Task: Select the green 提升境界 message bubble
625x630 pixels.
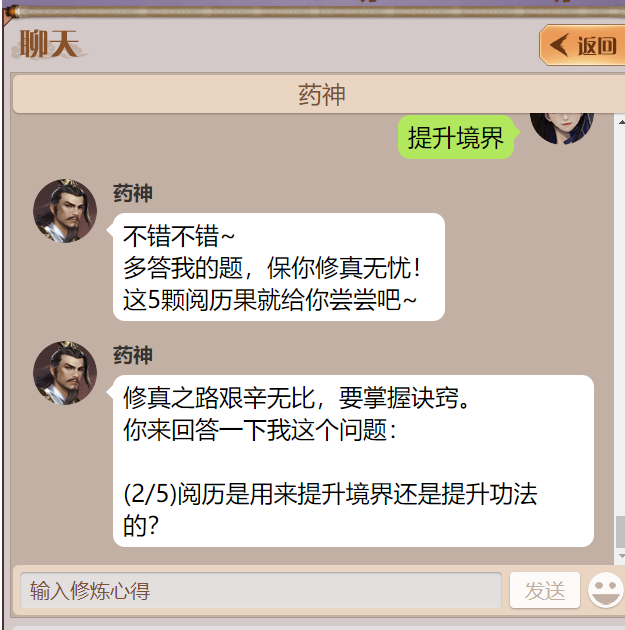Action: point(456,137)
